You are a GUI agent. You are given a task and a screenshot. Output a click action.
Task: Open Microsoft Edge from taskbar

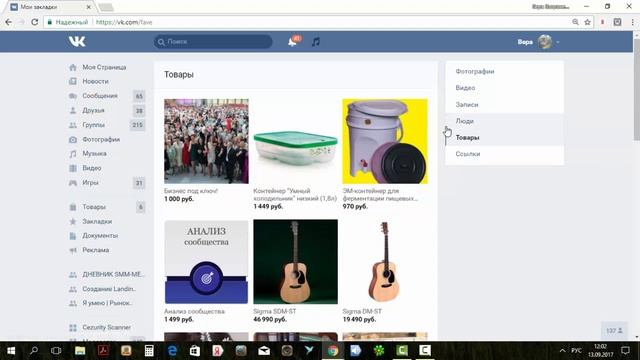[x=172, y=351]
